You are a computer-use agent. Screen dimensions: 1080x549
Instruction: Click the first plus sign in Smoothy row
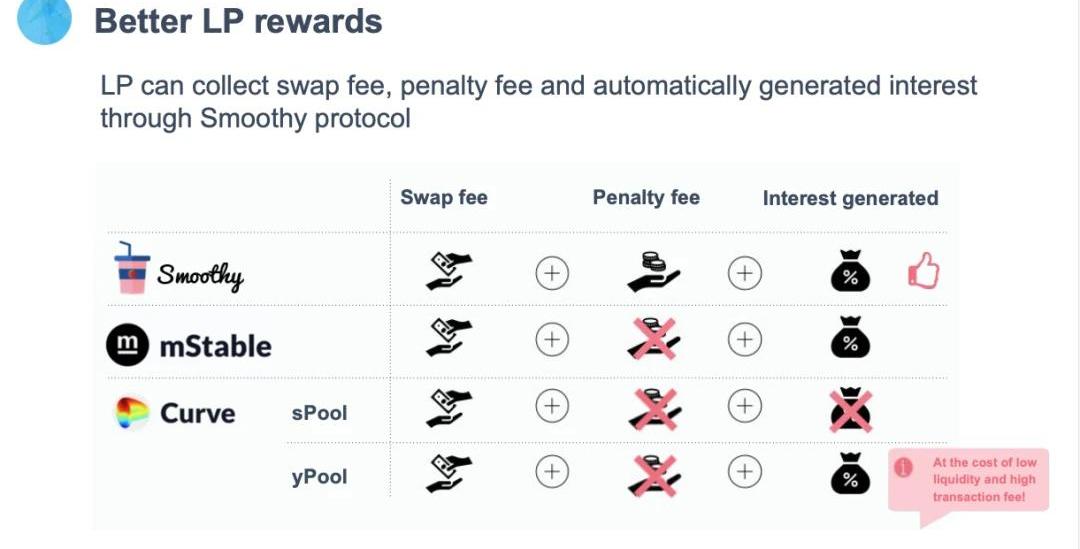click(552, 273)
